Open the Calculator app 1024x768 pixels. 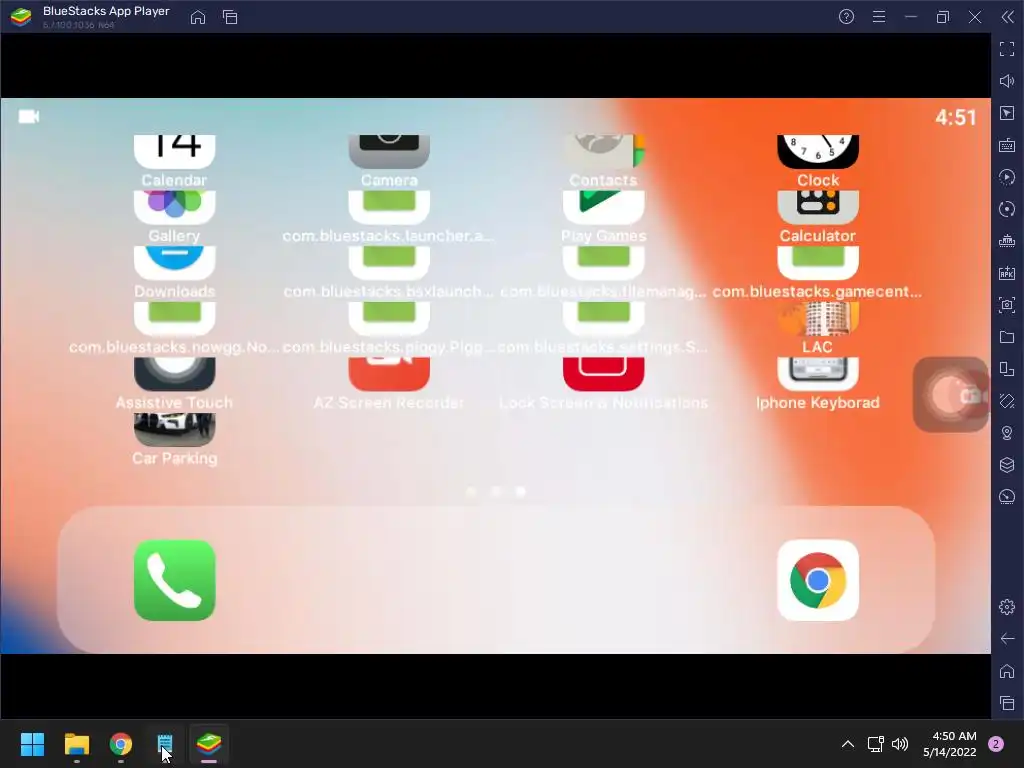pos(818,207)
